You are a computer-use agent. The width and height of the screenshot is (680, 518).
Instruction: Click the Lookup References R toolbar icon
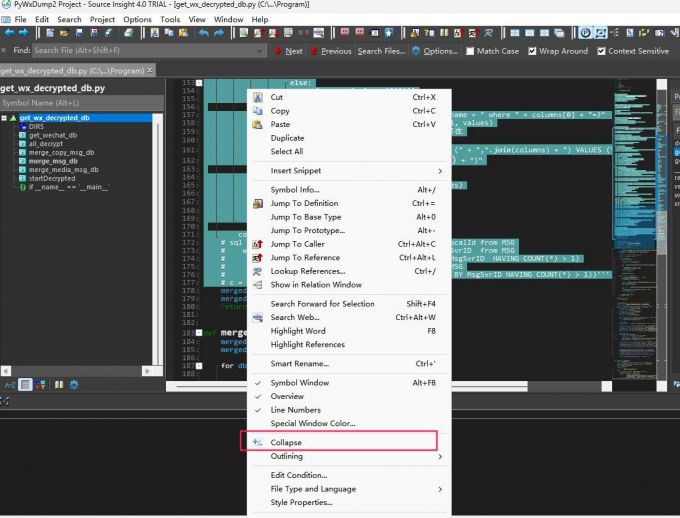pyautogui.click(x=488, y=33)
